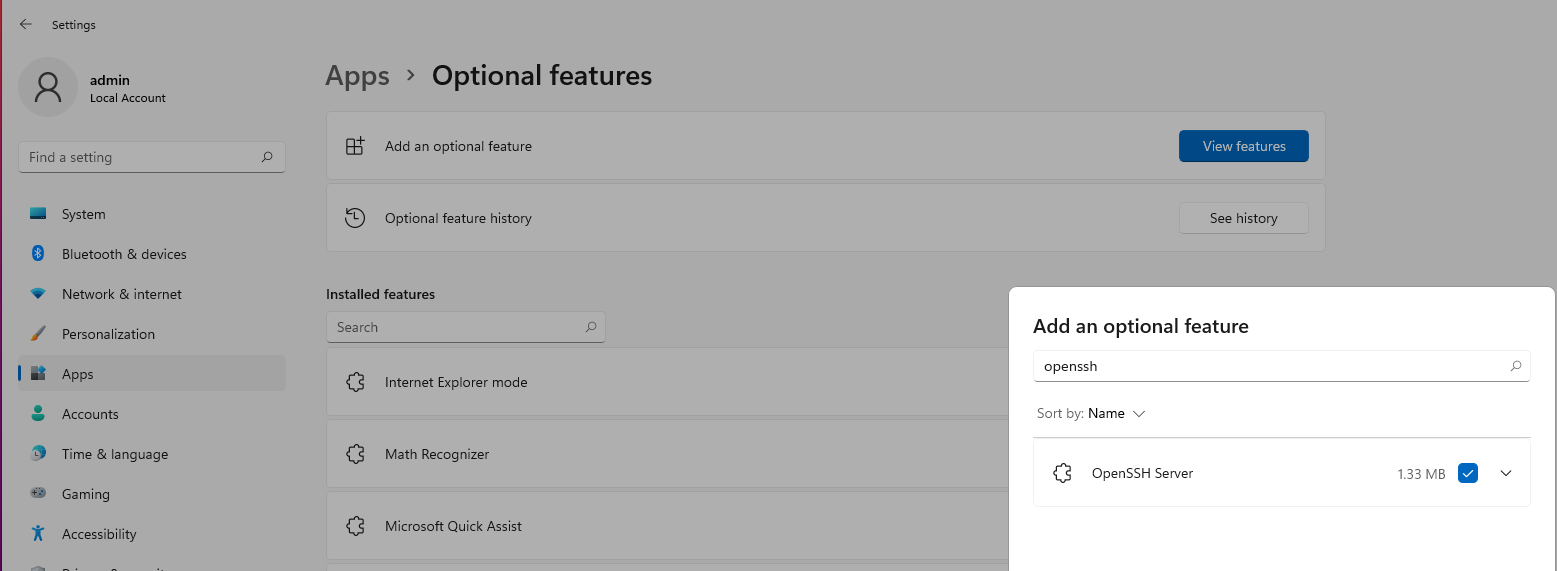This screenshot has height=571, width=1557.
Task: Click the Optional feature history clock icon
Action: coord(355,218)
